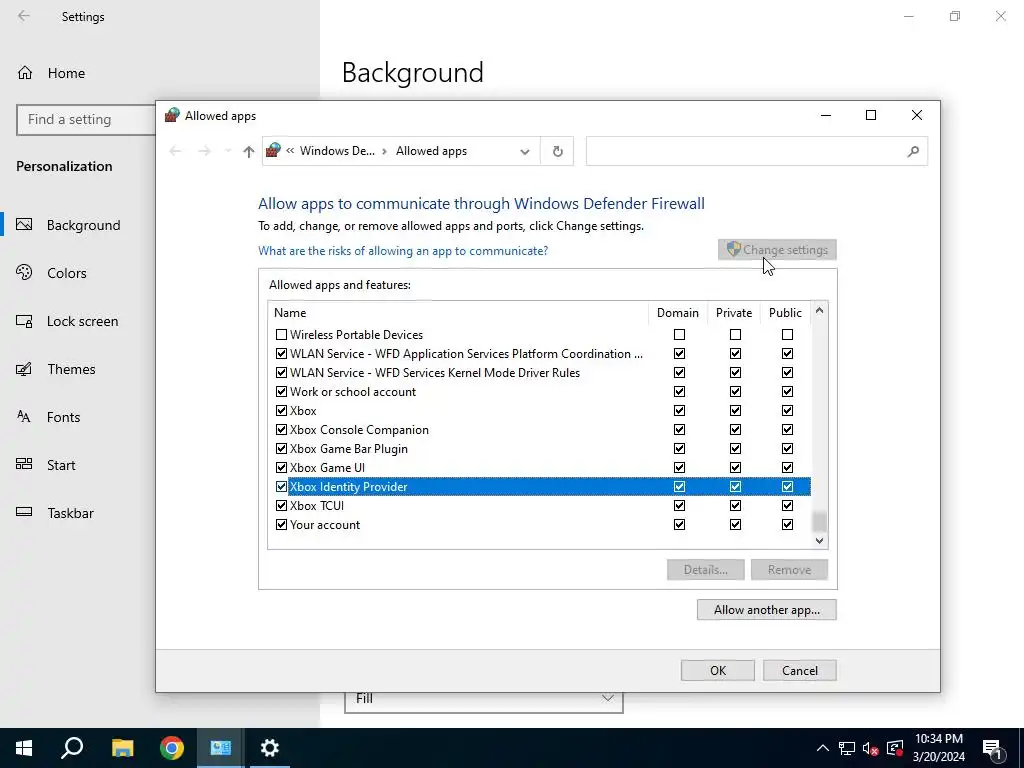Open File Explorer from taskbar
1024x768 pixels.
coord(122,748)
